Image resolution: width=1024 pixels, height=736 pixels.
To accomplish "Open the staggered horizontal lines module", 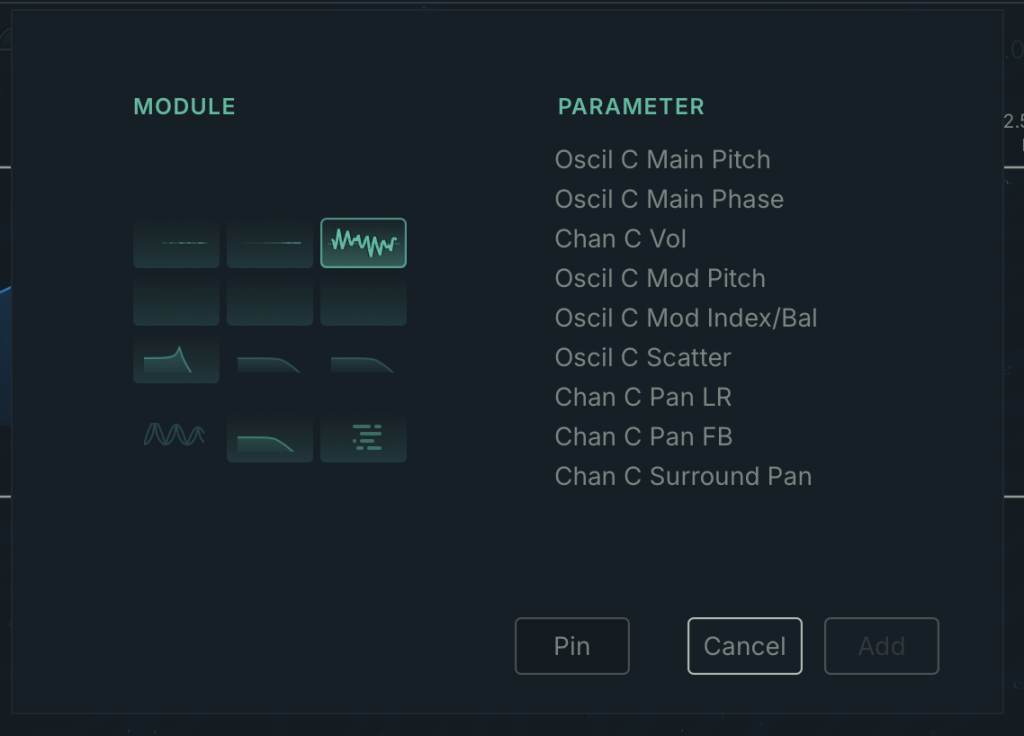I will [363, 437].
